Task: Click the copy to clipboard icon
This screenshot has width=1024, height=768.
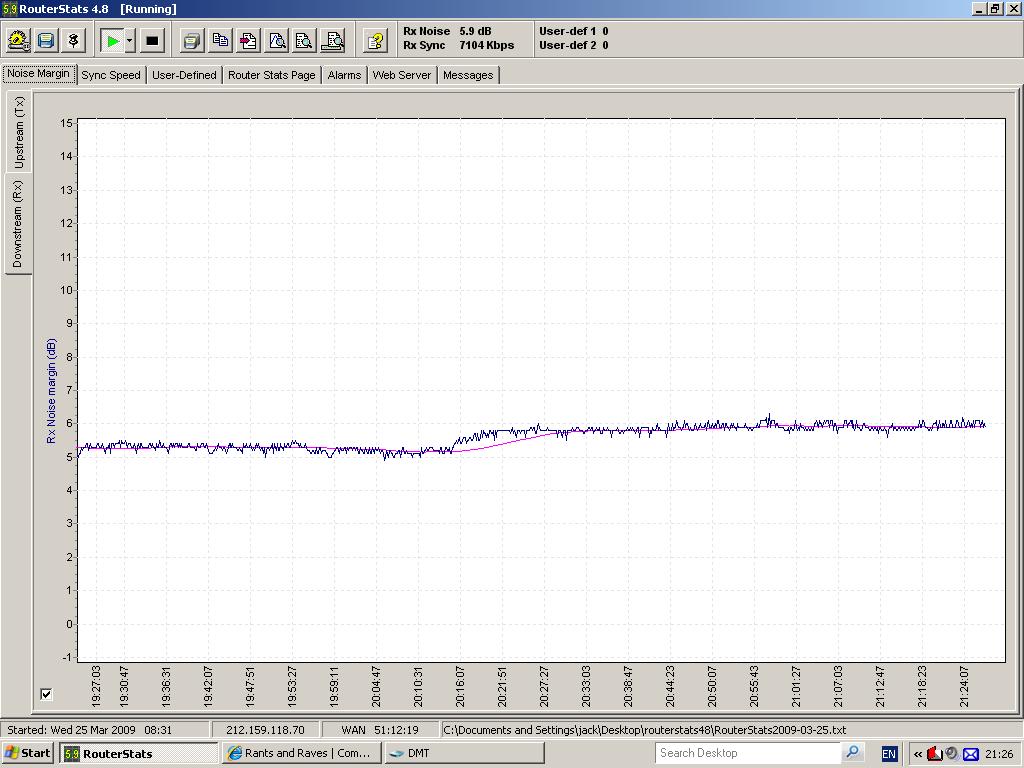Action: (220, 41)
